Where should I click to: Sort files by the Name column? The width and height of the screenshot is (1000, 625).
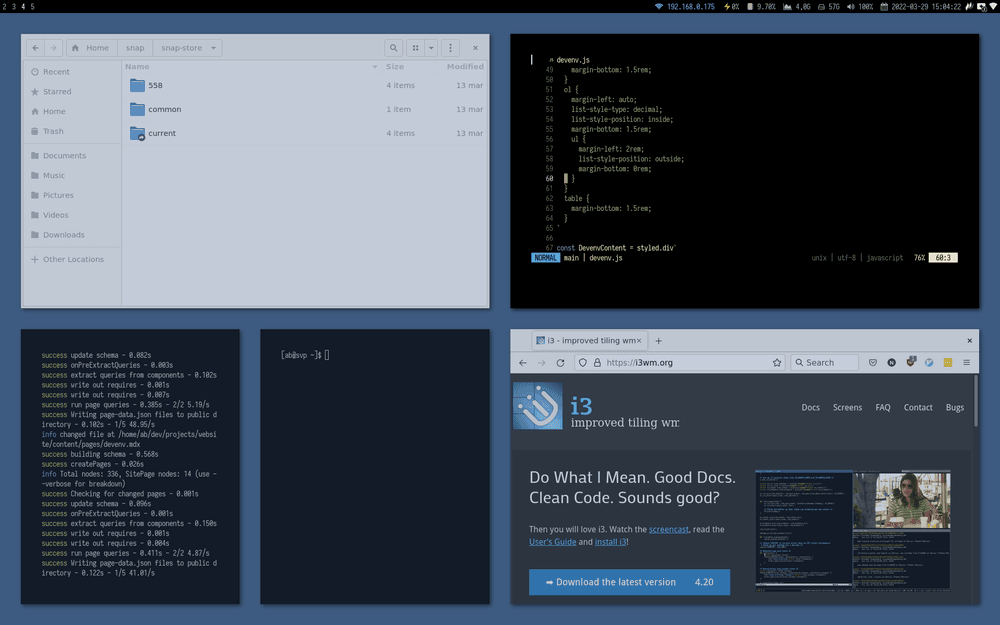coord(251,66)
